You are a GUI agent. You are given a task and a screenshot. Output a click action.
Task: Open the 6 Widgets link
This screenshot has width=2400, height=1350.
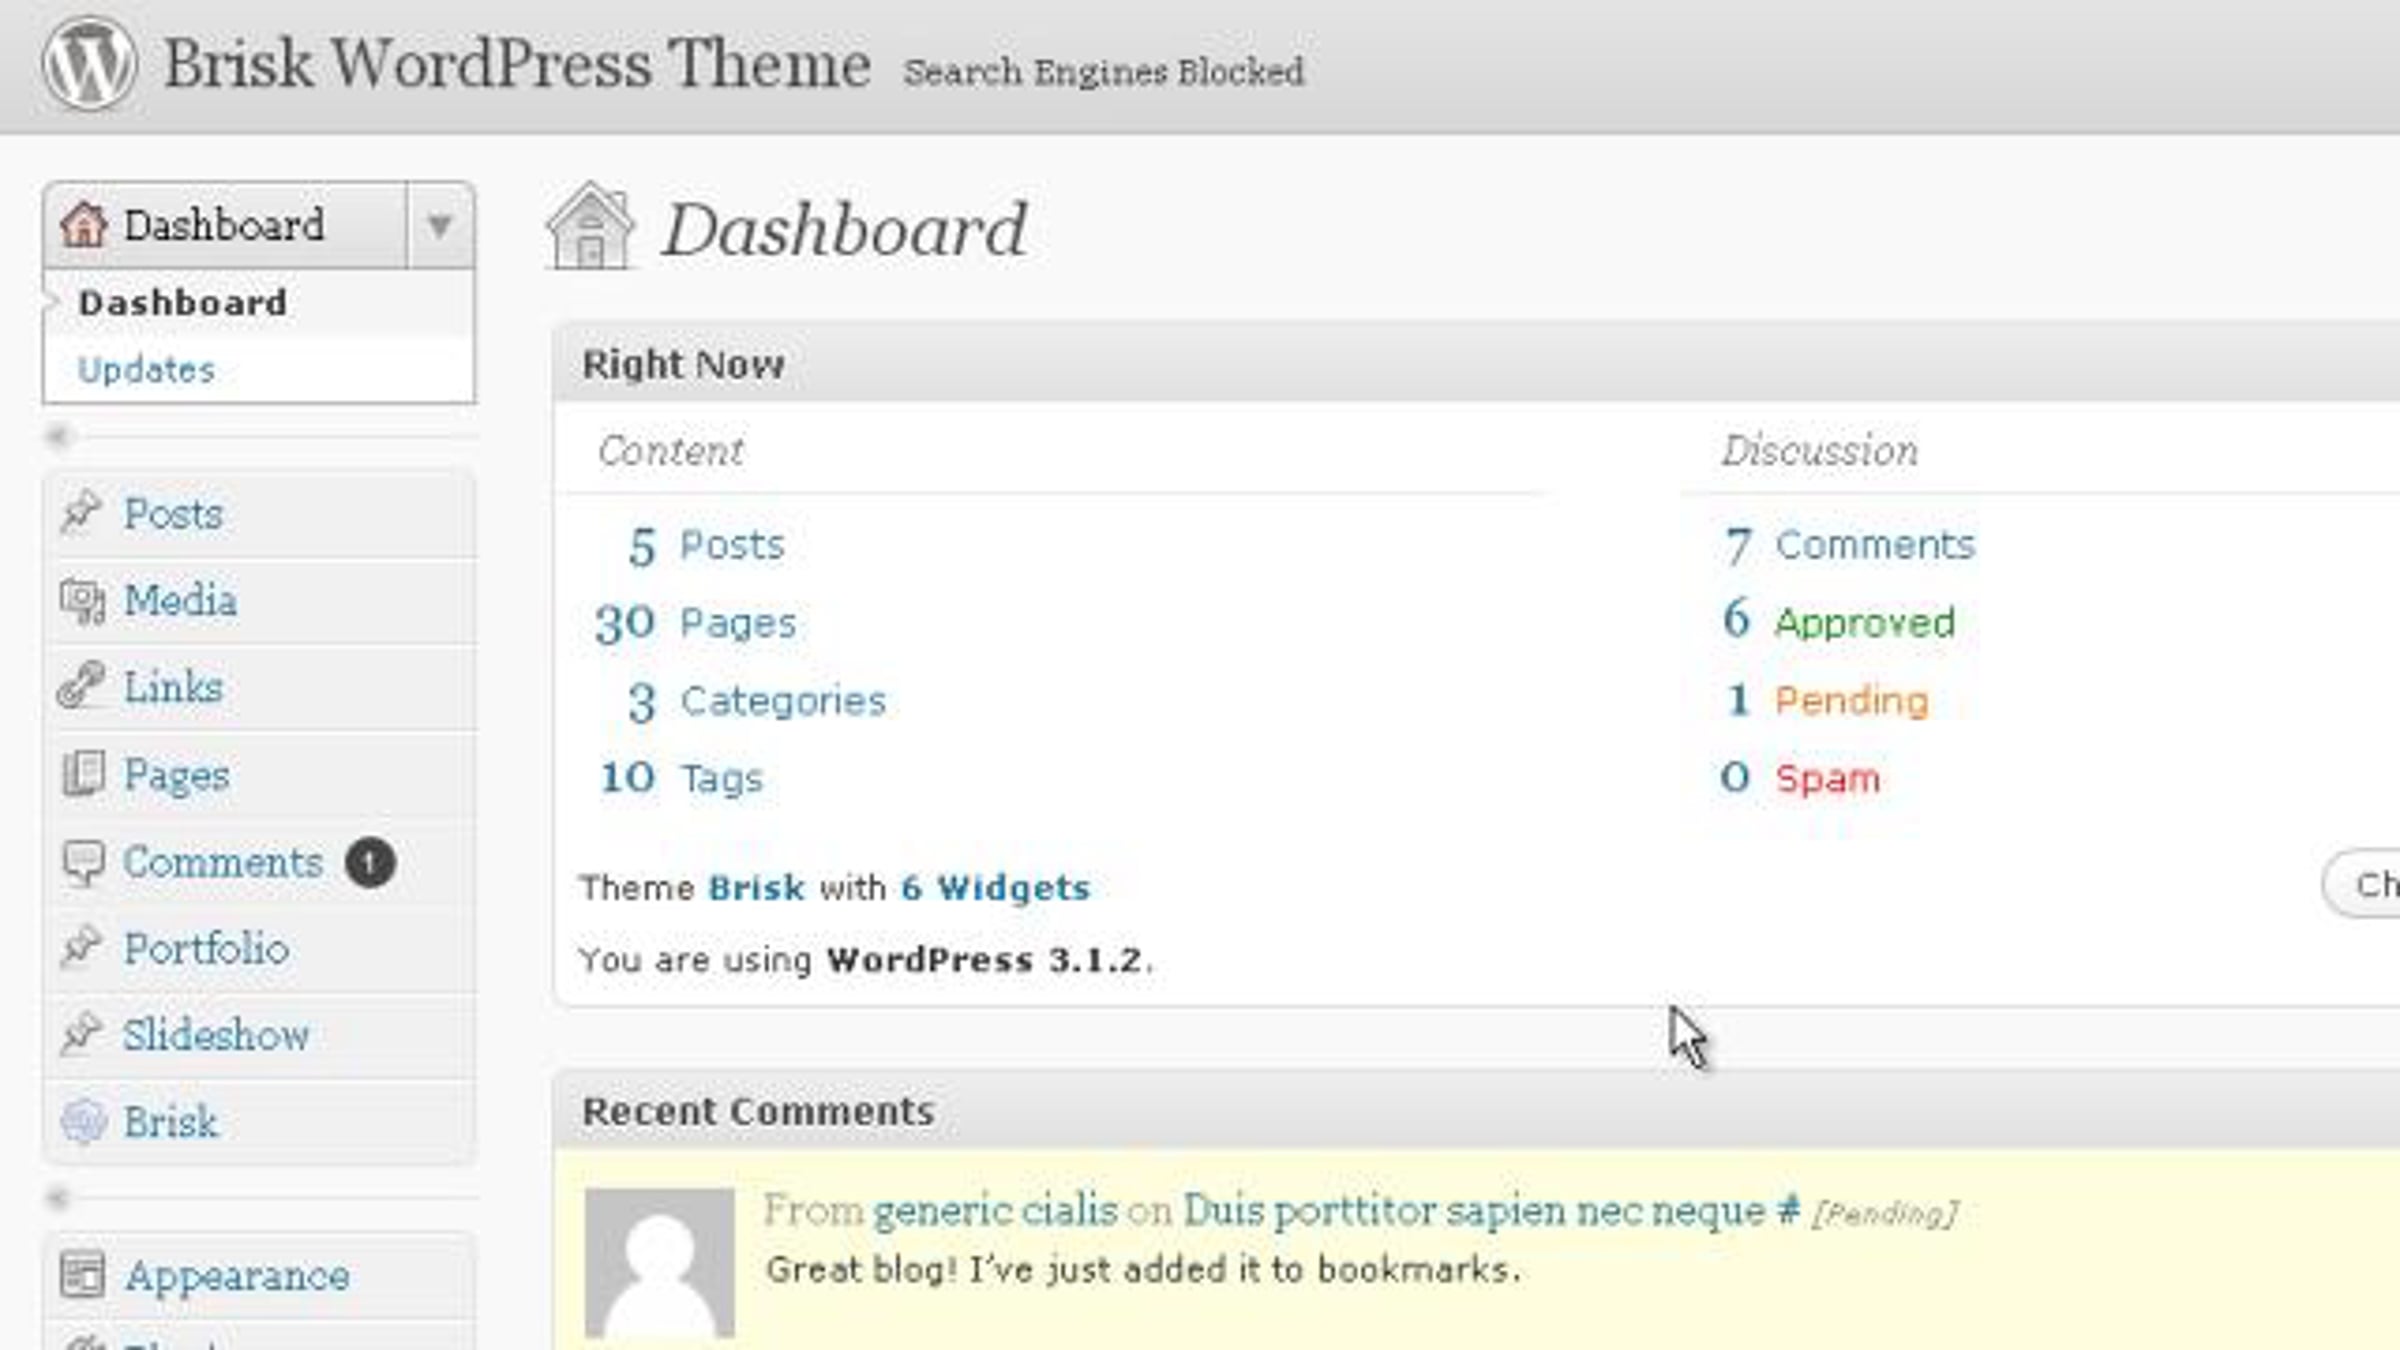(x=995, y=888)
